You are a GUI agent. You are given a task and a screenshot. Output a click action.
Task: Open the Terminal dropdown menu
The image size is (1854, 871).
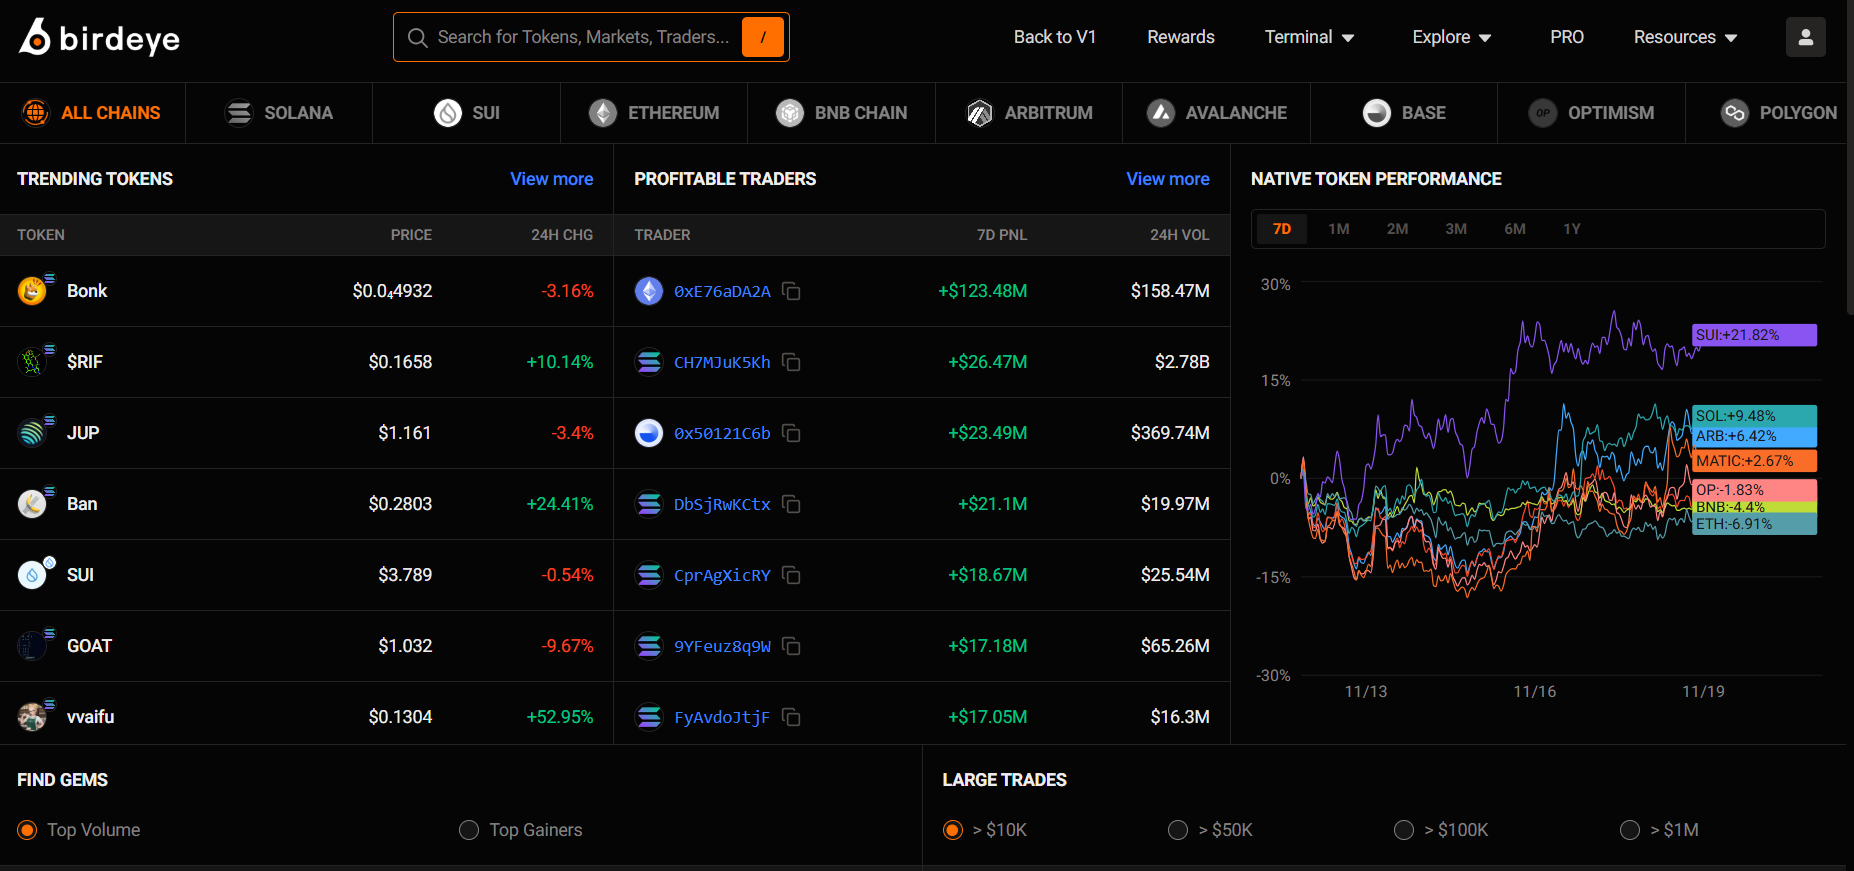point(1309,37)
